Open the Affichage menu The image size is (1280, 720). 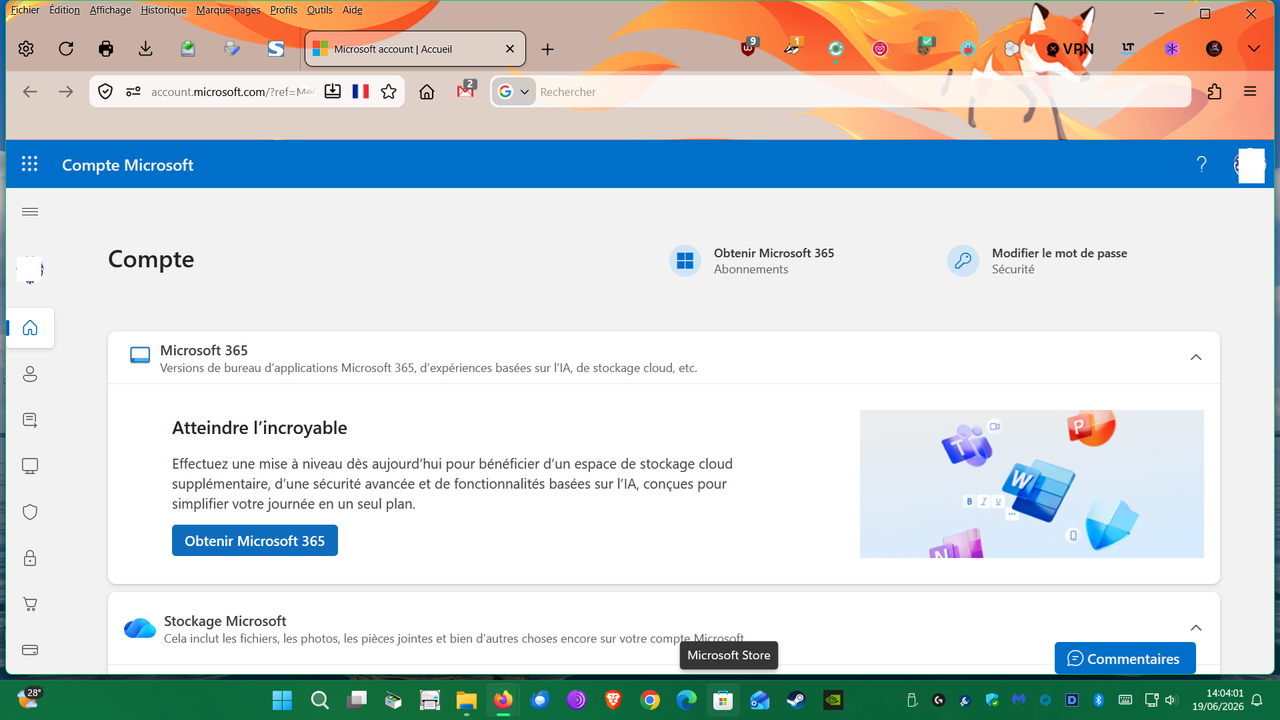coord(110,10)
